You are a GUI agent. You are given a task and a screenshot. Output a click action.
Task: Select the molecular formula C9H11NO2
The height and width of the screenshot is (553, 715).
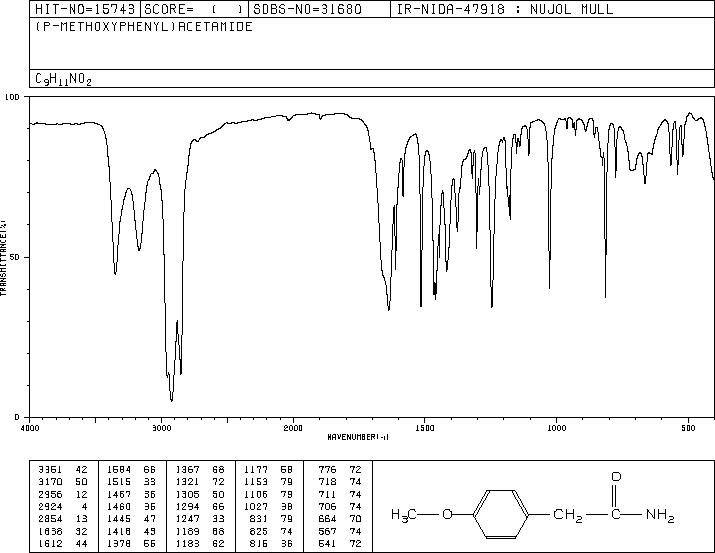[63, 79]
